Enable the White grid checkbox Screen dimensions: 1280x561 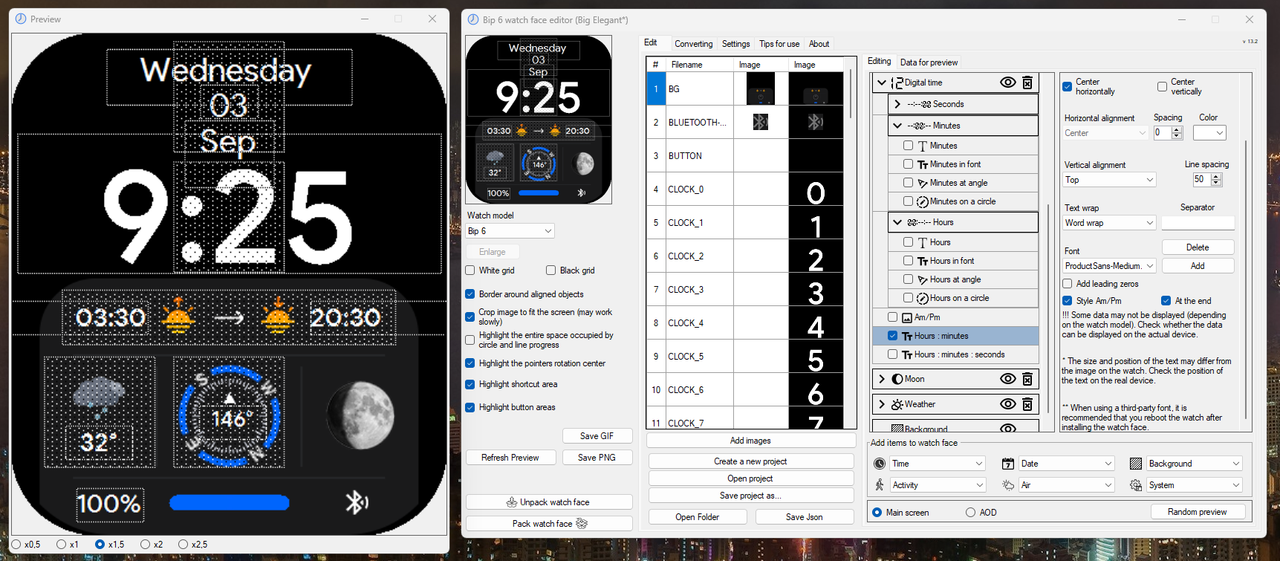click(x=471, y=270)
